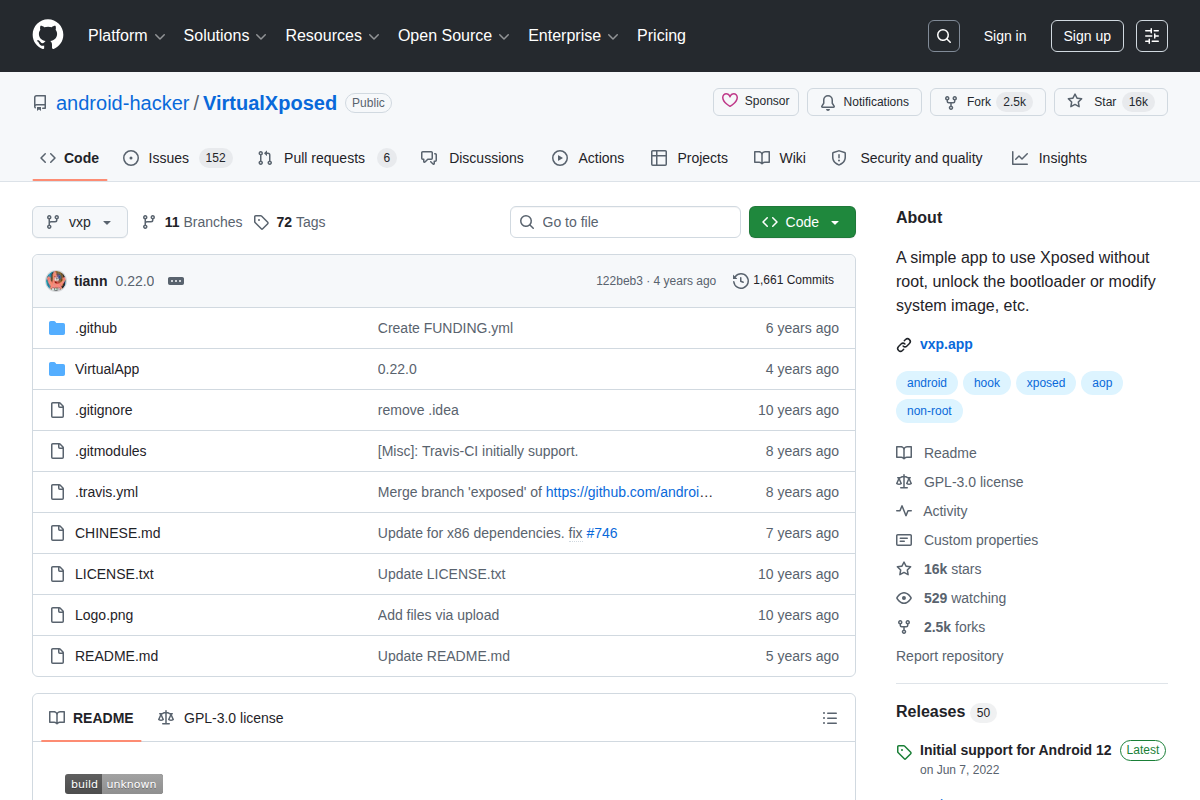1200x800 pixels.
Task: Select the hook topic tag
Action: pyautogui.click(x=987, y=383)
